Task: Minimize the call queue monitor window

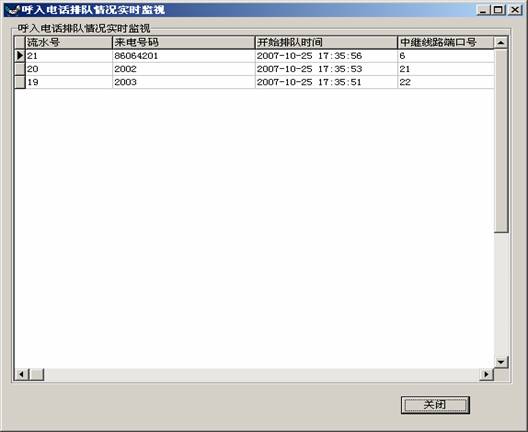Action: click(484, 10)
